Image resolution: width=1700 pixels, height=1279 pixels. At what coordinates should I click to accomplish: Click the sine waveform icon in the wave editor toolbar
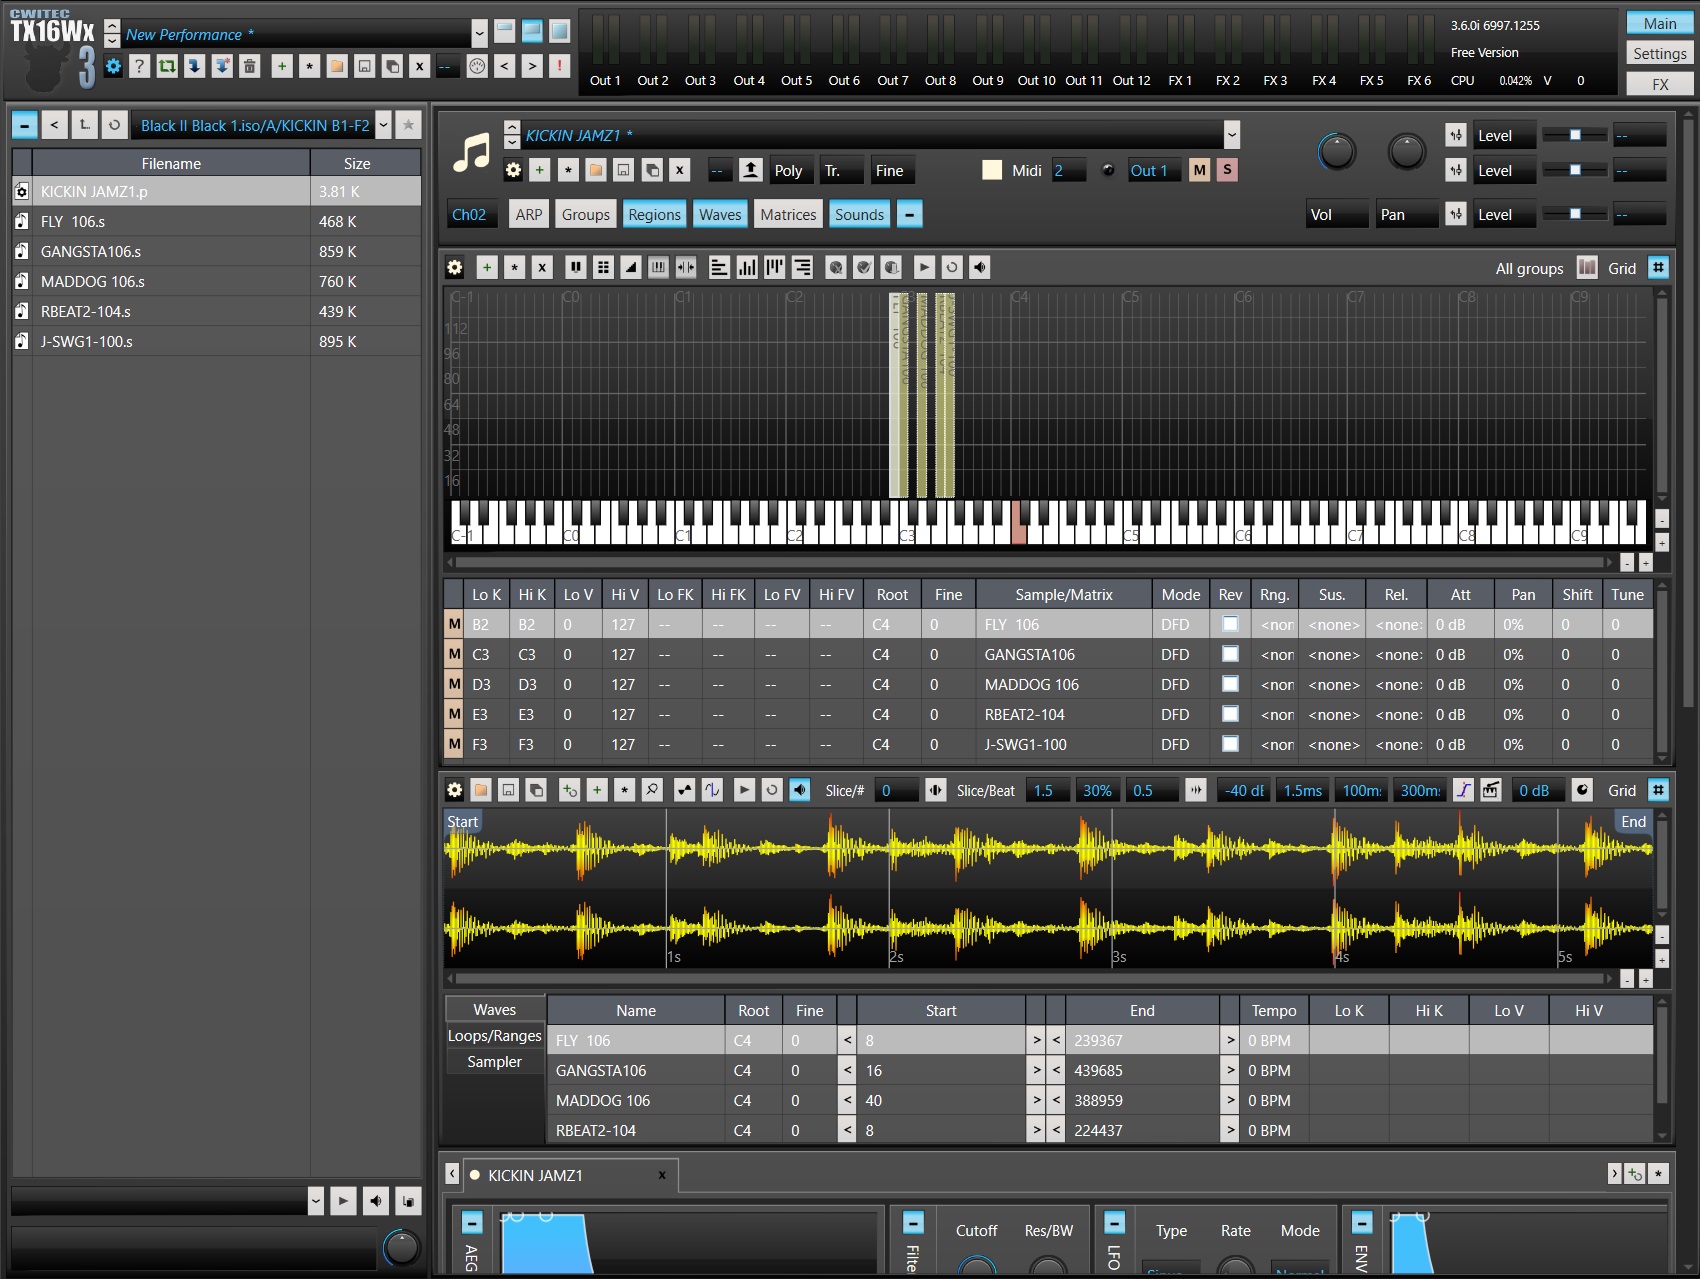712,790
